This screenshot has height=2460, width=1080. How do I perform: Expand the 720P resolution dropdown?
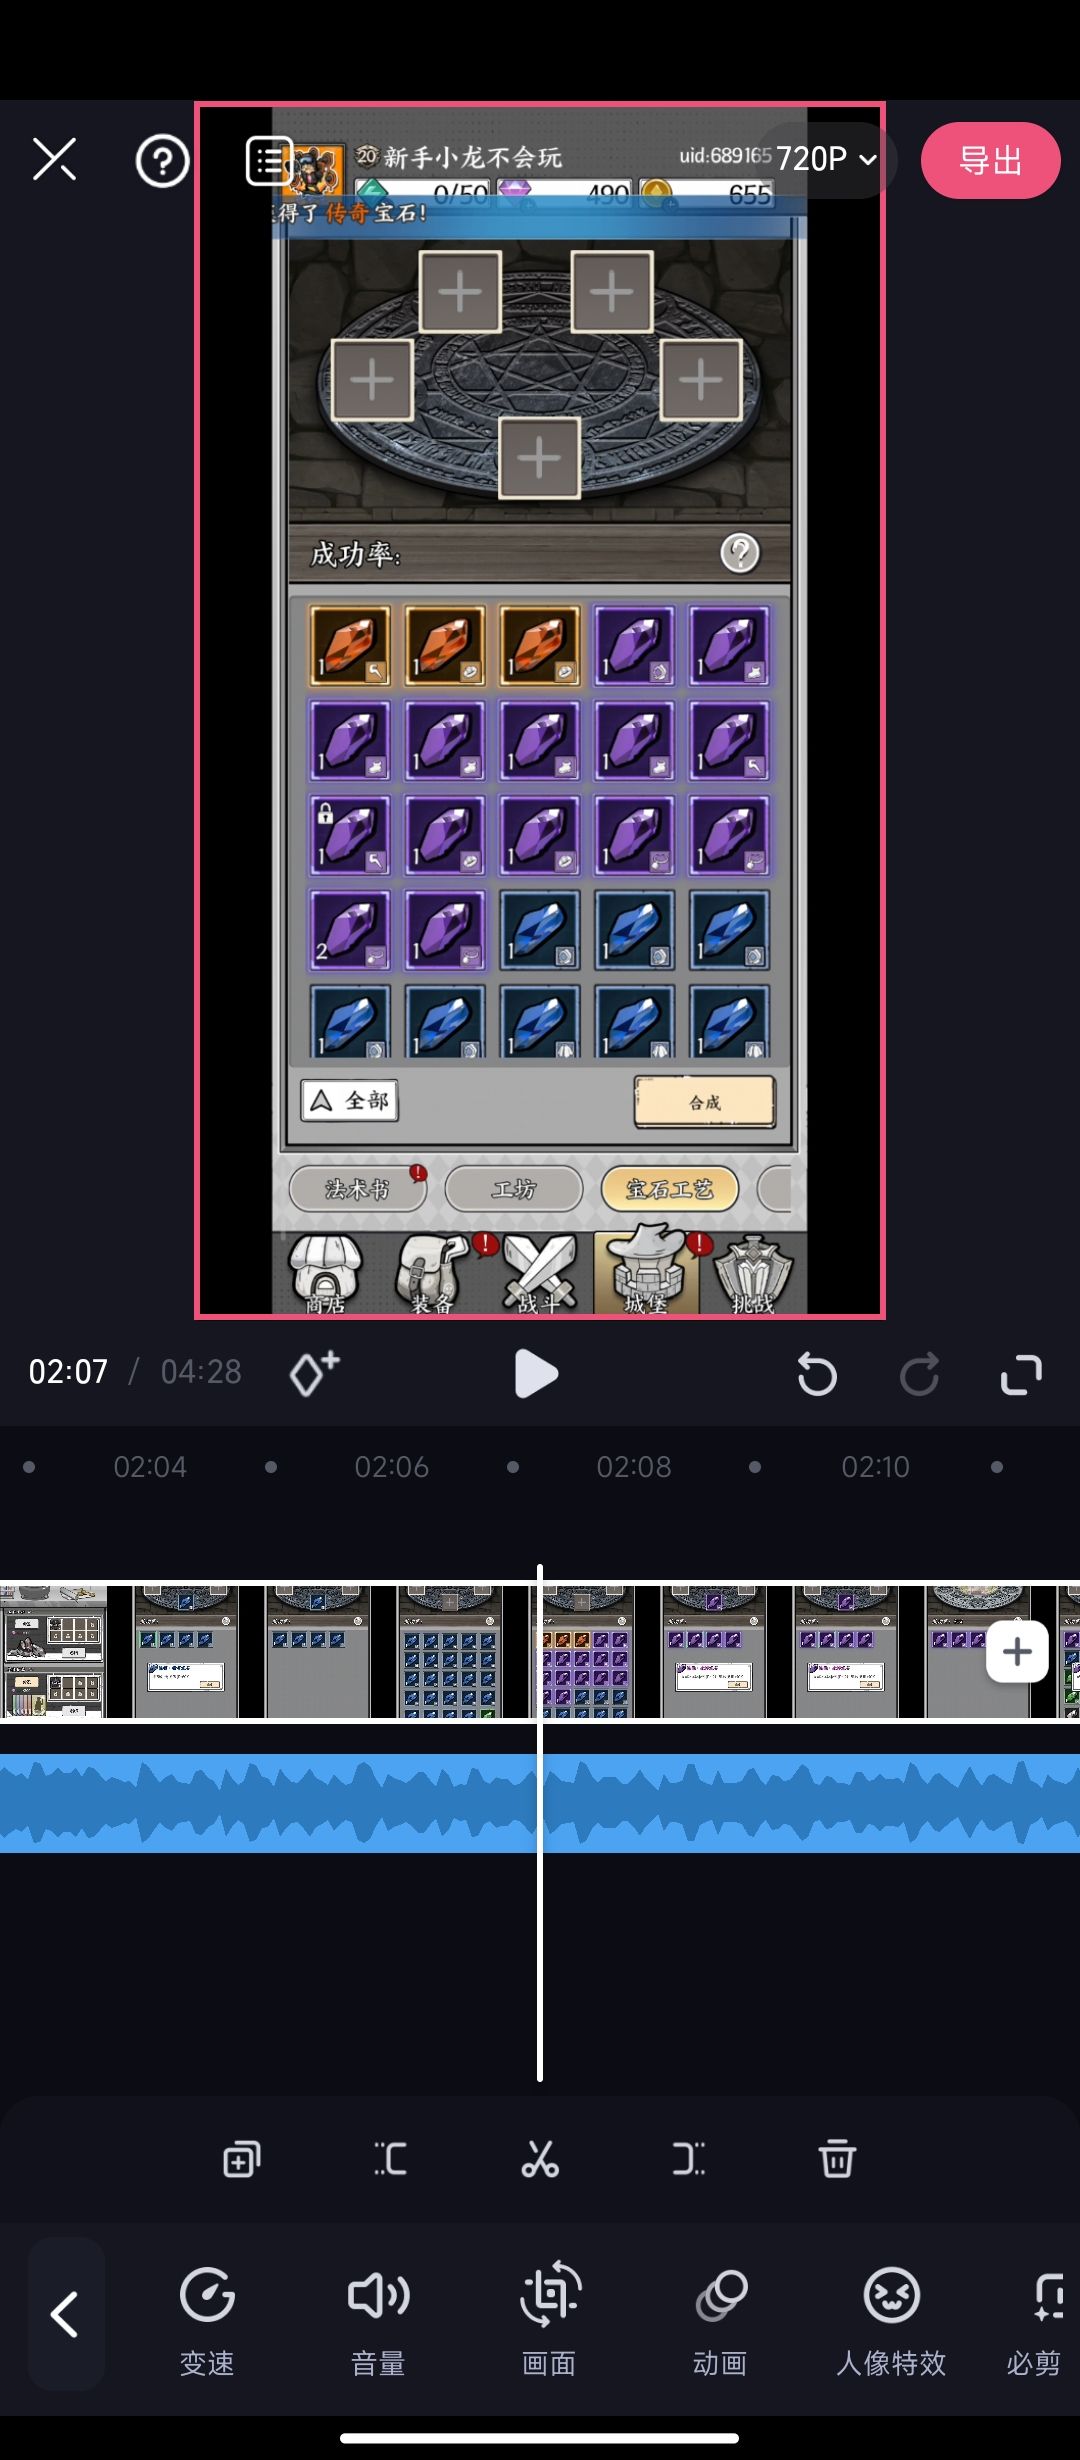click(x=826, y=159)
